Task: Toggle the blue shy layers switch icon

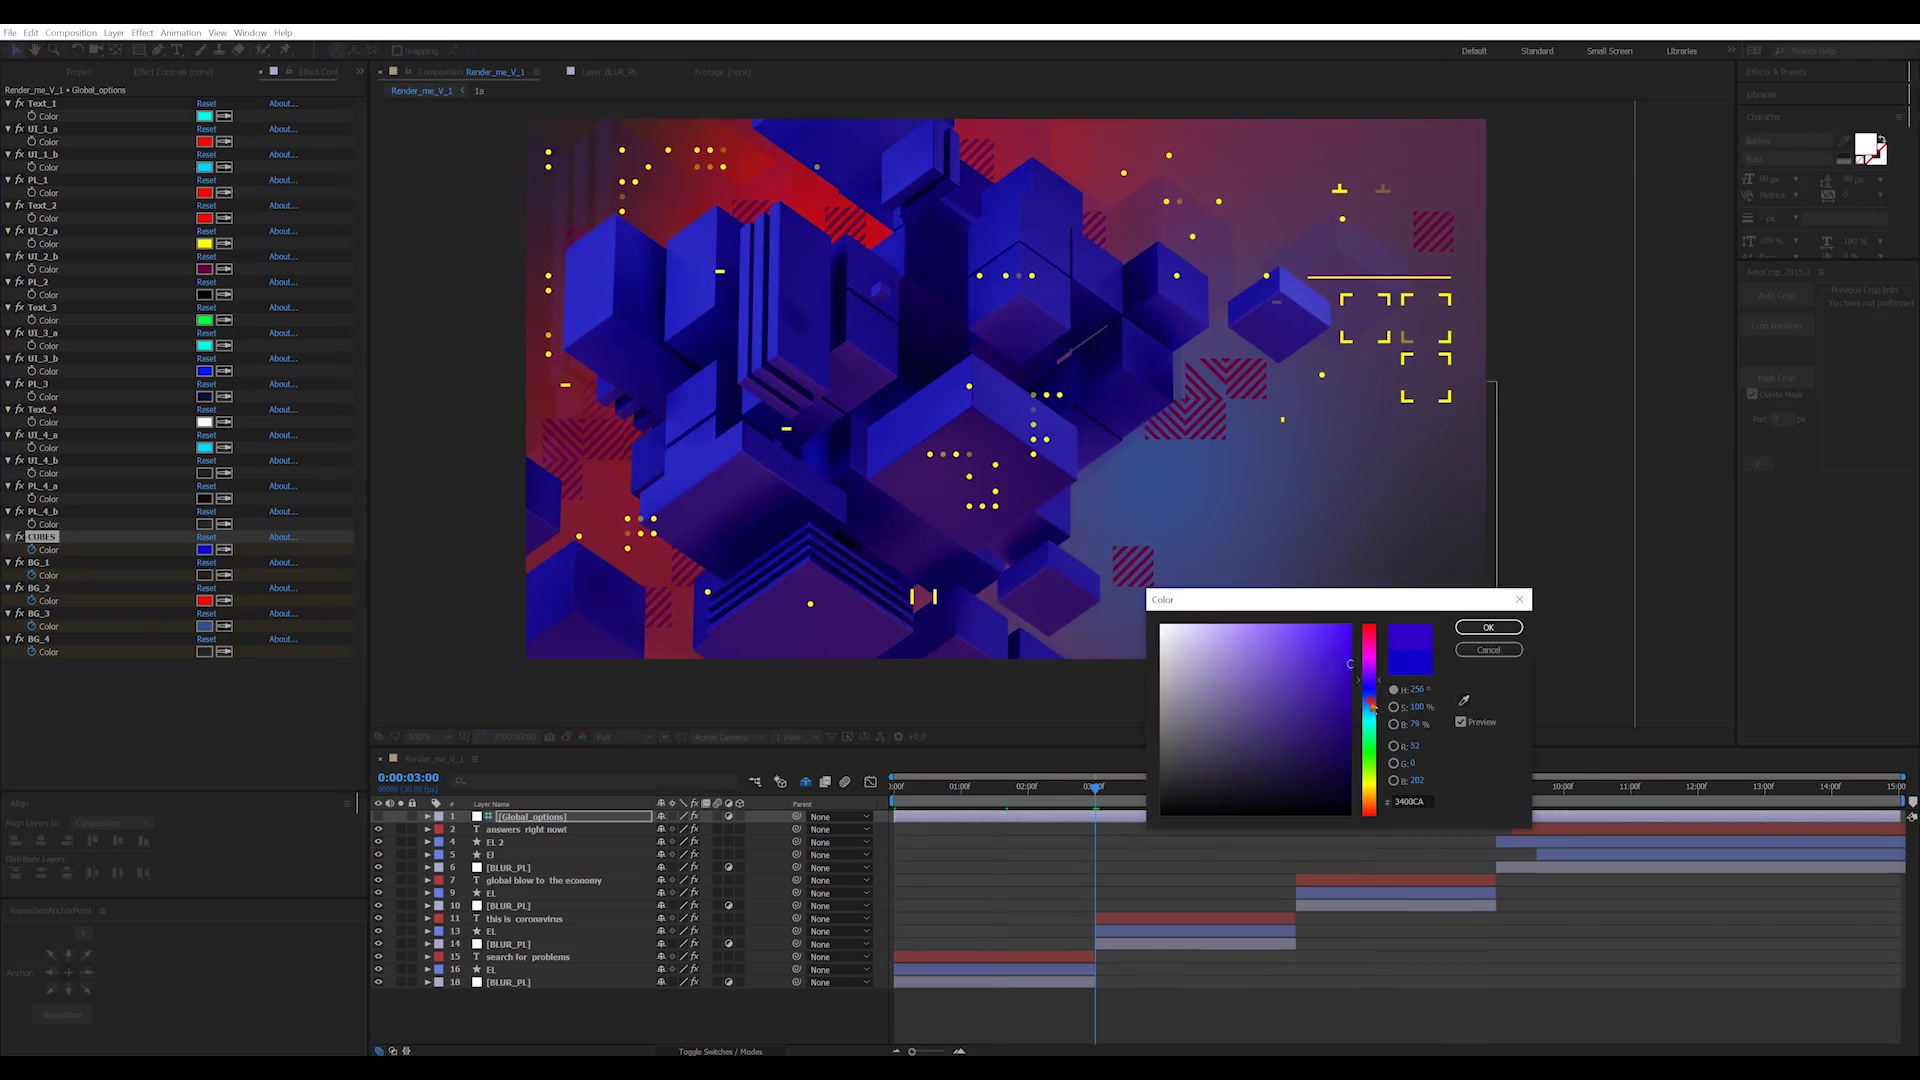Action: click(x=805, y=782)
